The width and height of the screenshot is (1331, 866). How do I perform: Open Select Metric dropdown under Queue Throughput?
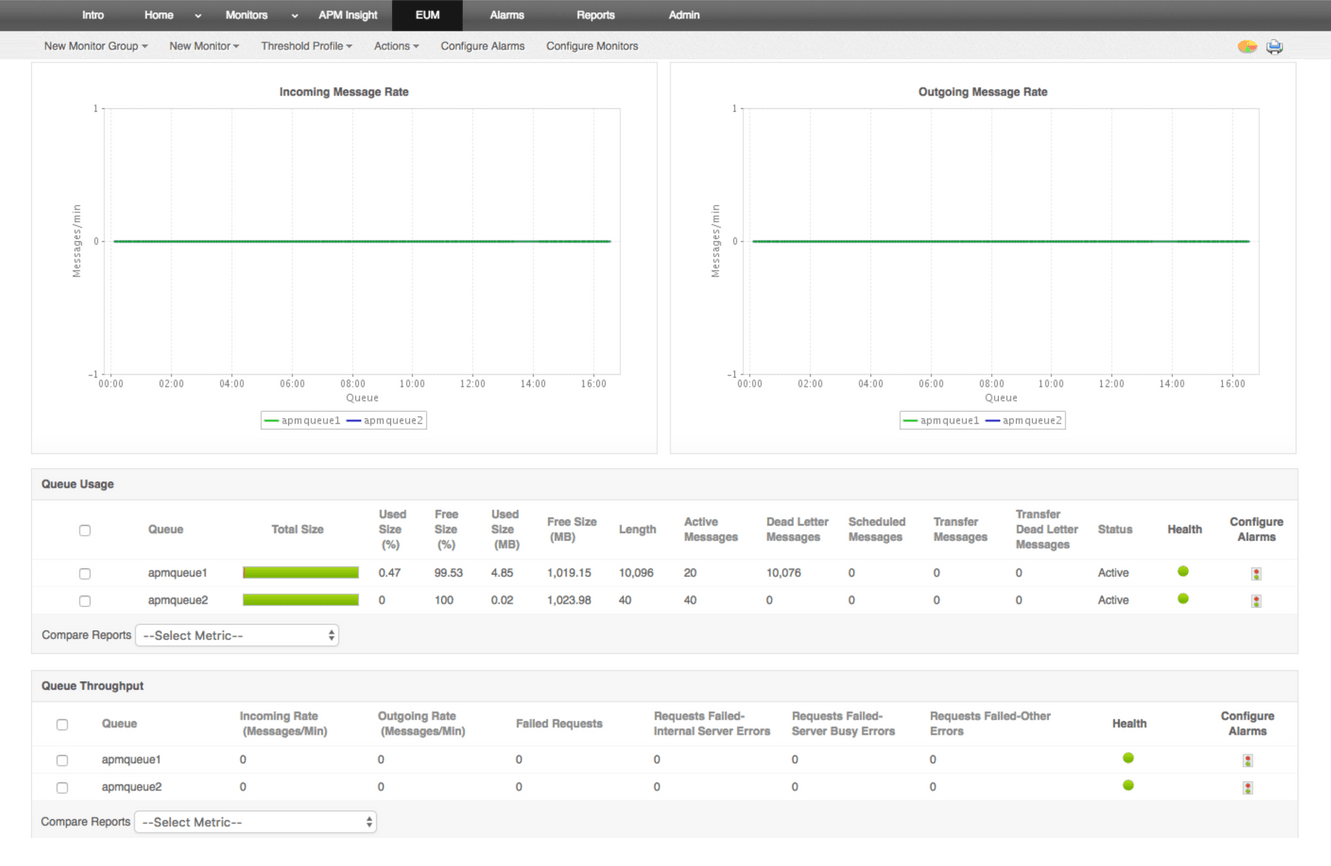pyautogui.click(x=255, y=822)
